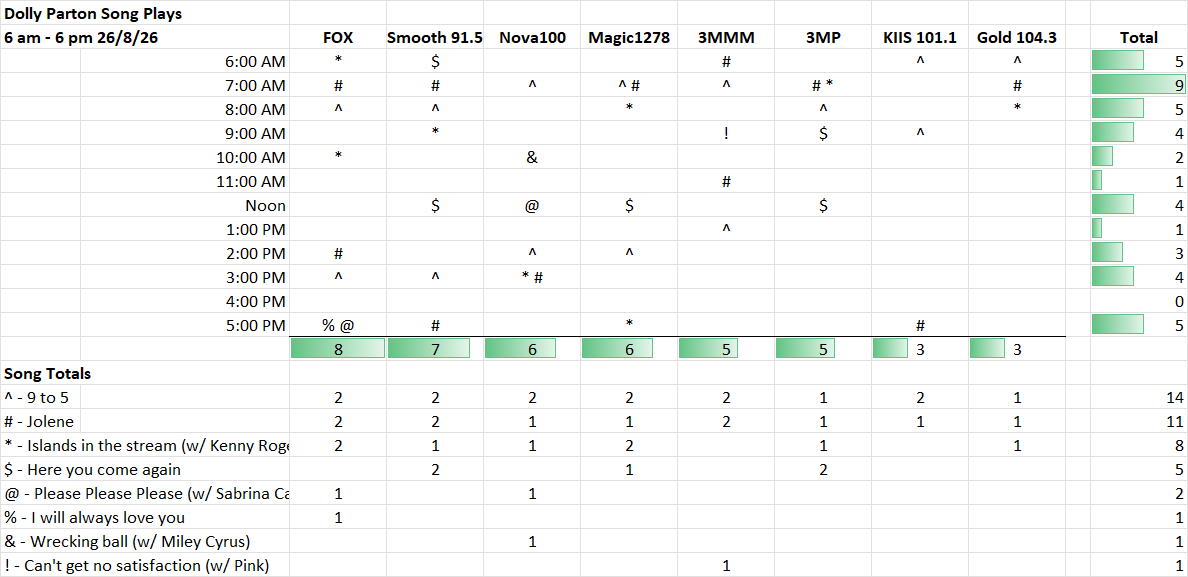1188x577 pixels.
Task: Select the "@ - Please Please Please" label
Action: click(x=146, y=494)
